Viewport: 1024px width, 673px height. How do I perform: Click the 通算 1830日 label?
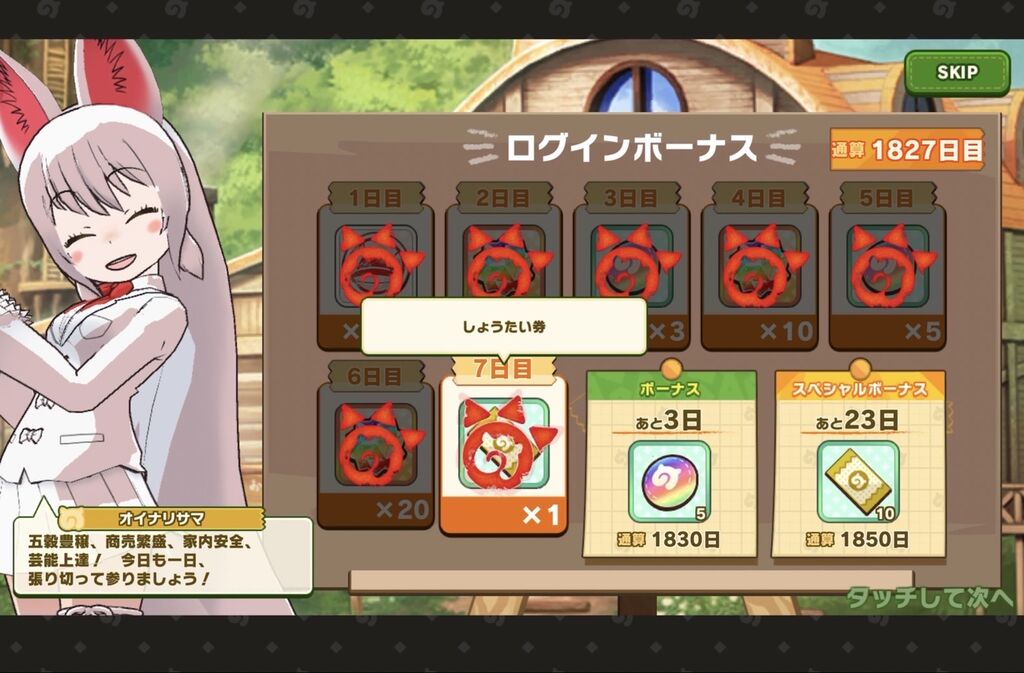(x=669, y=540)
